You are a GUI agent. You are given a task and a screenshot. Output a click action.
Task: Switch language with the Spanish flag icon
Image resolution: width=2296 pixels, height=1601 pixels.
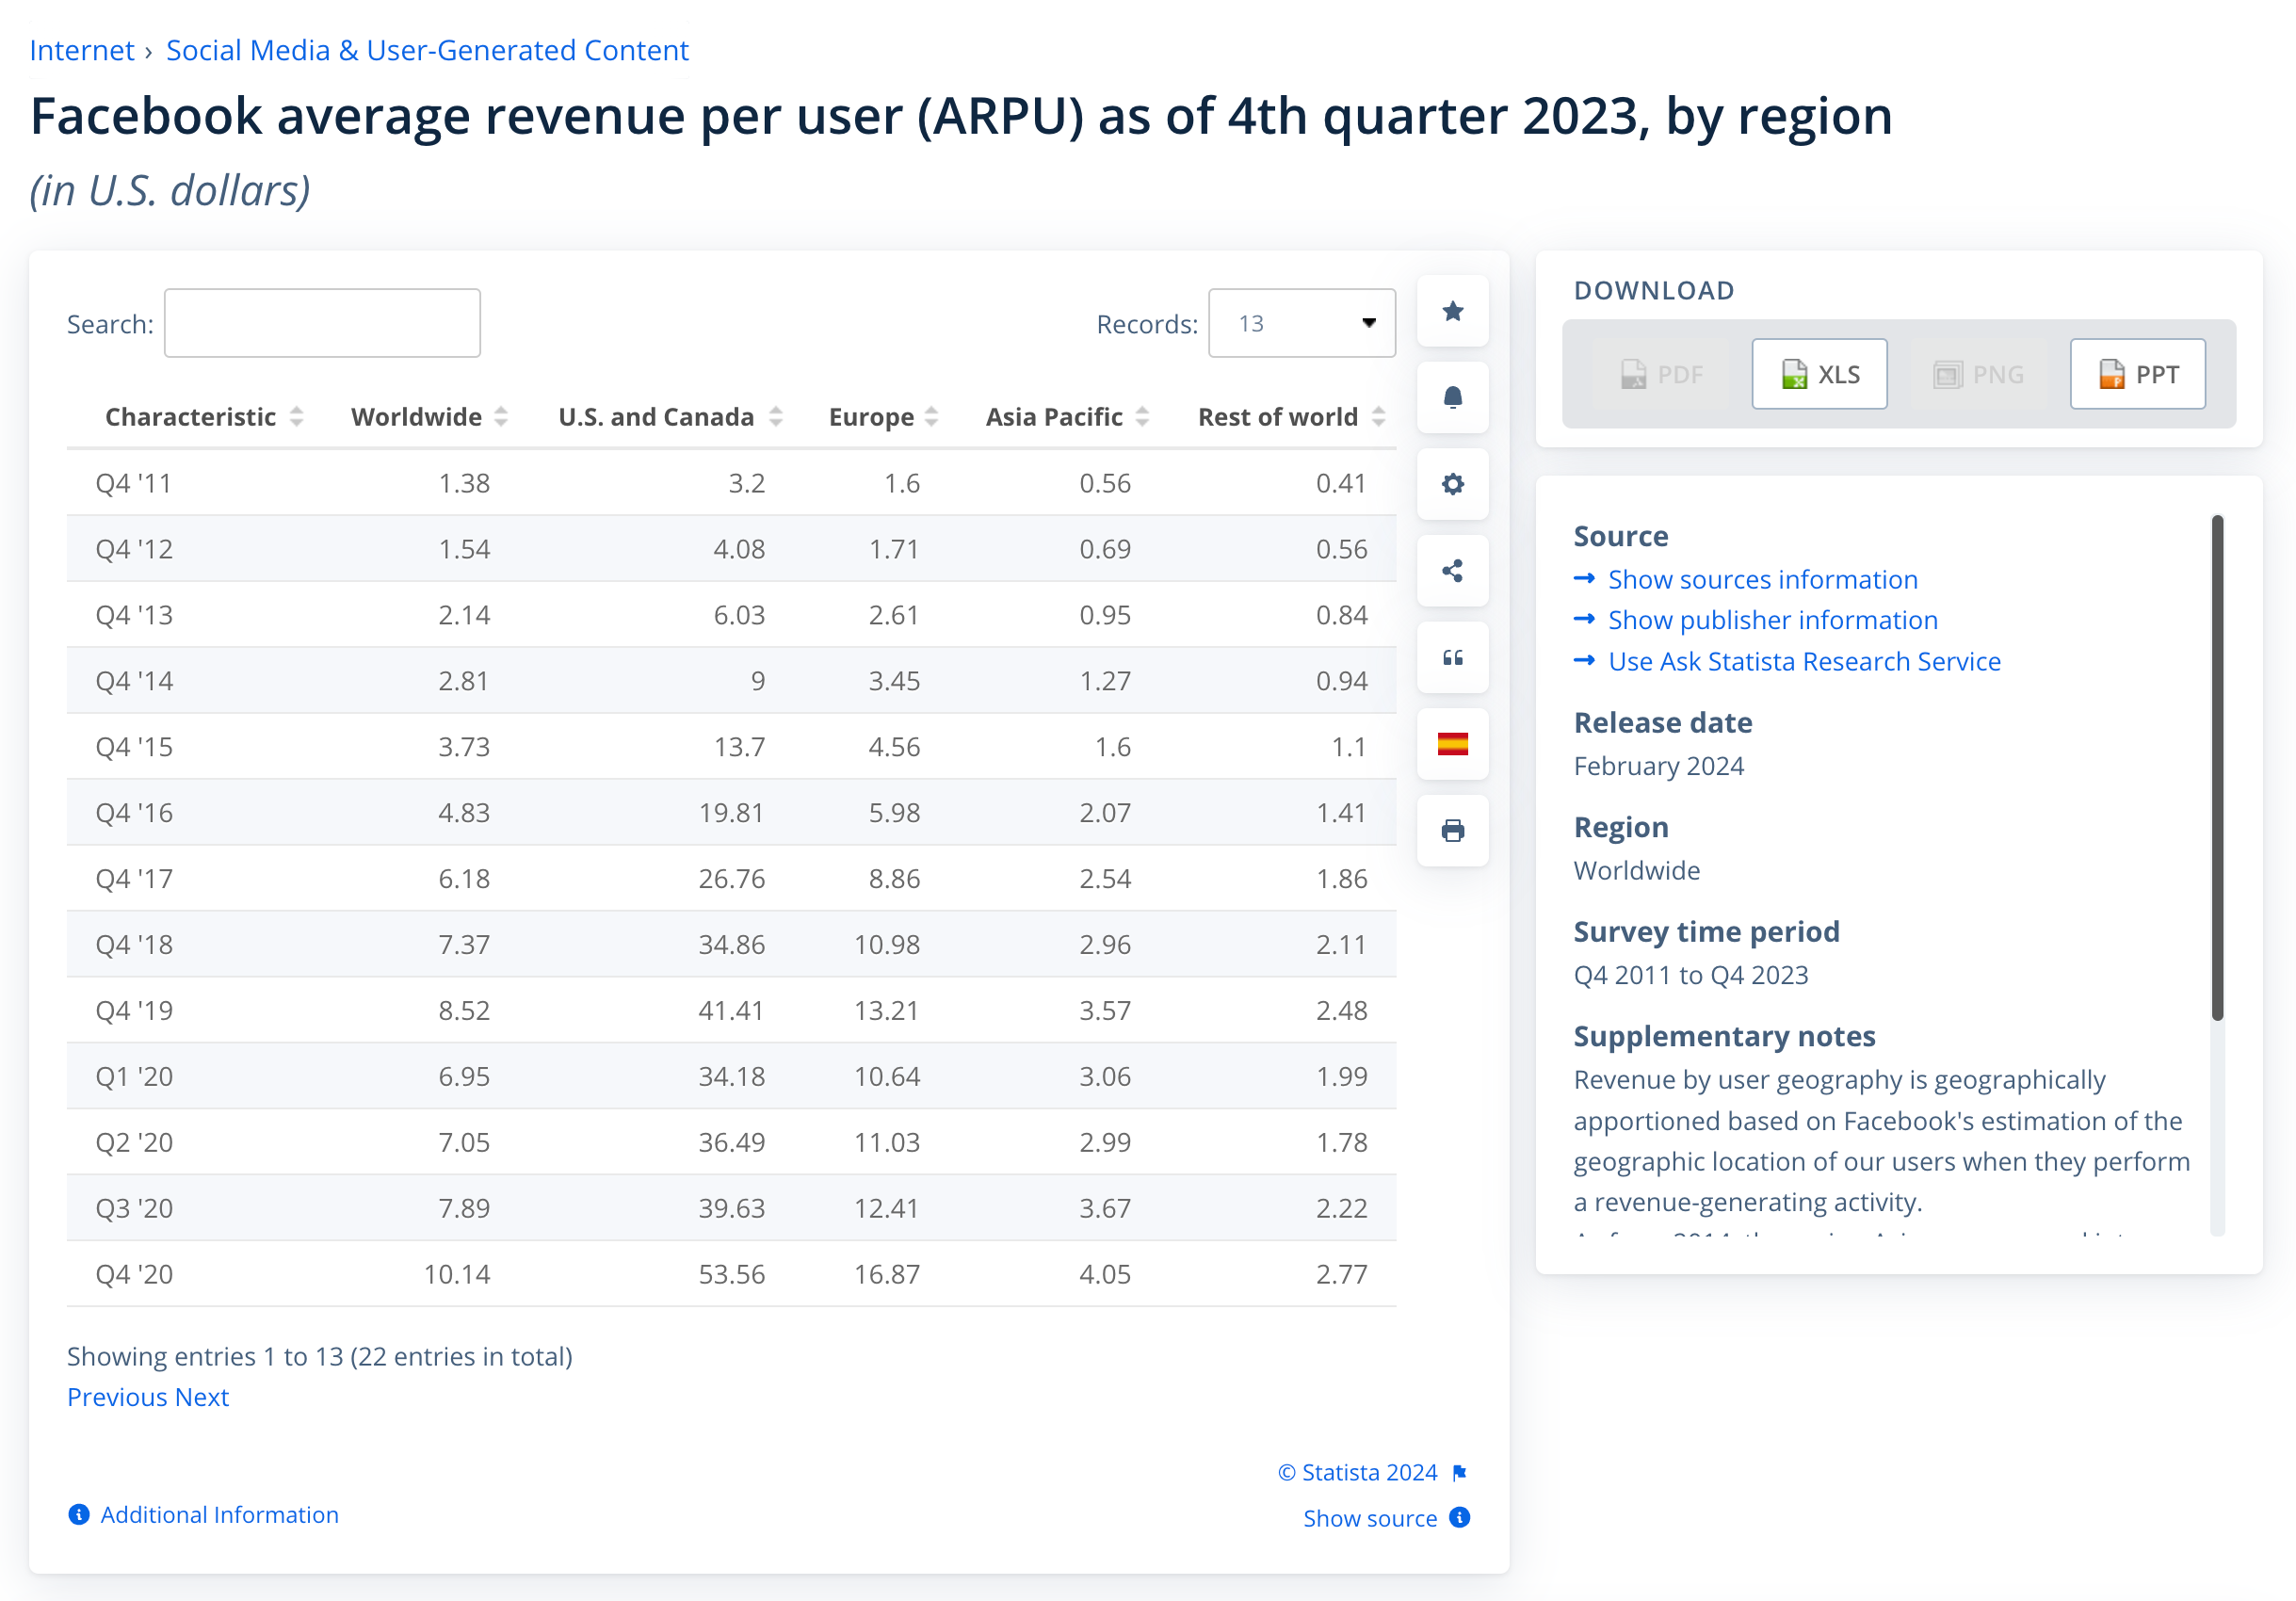1452,744
